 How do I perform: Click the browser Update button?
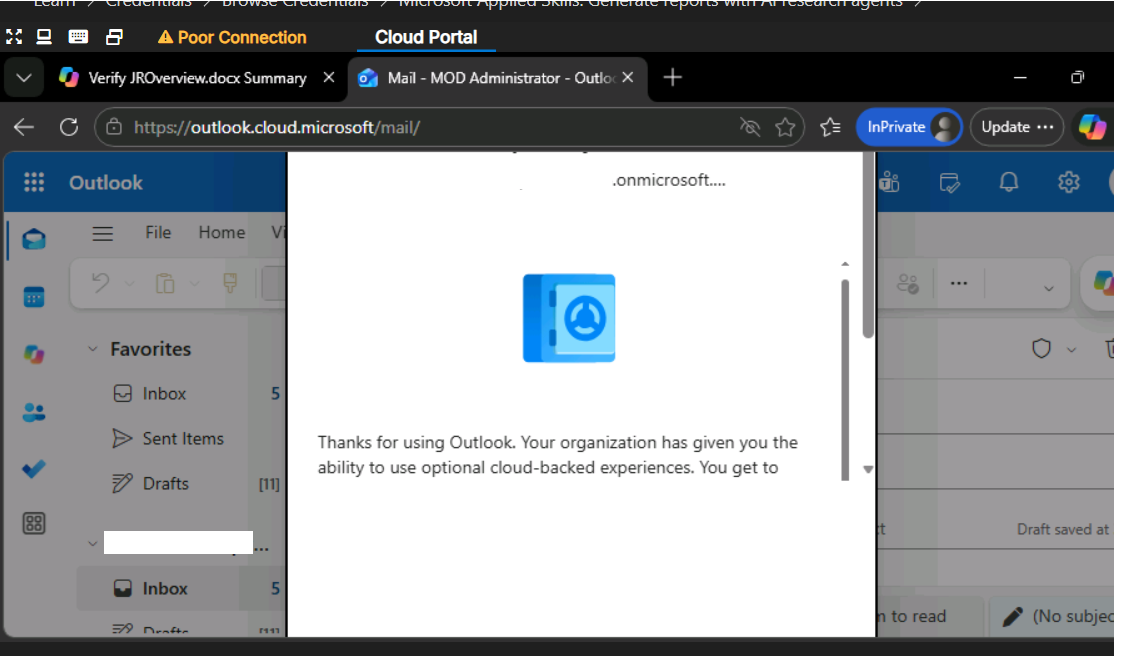click(1017, 127)
